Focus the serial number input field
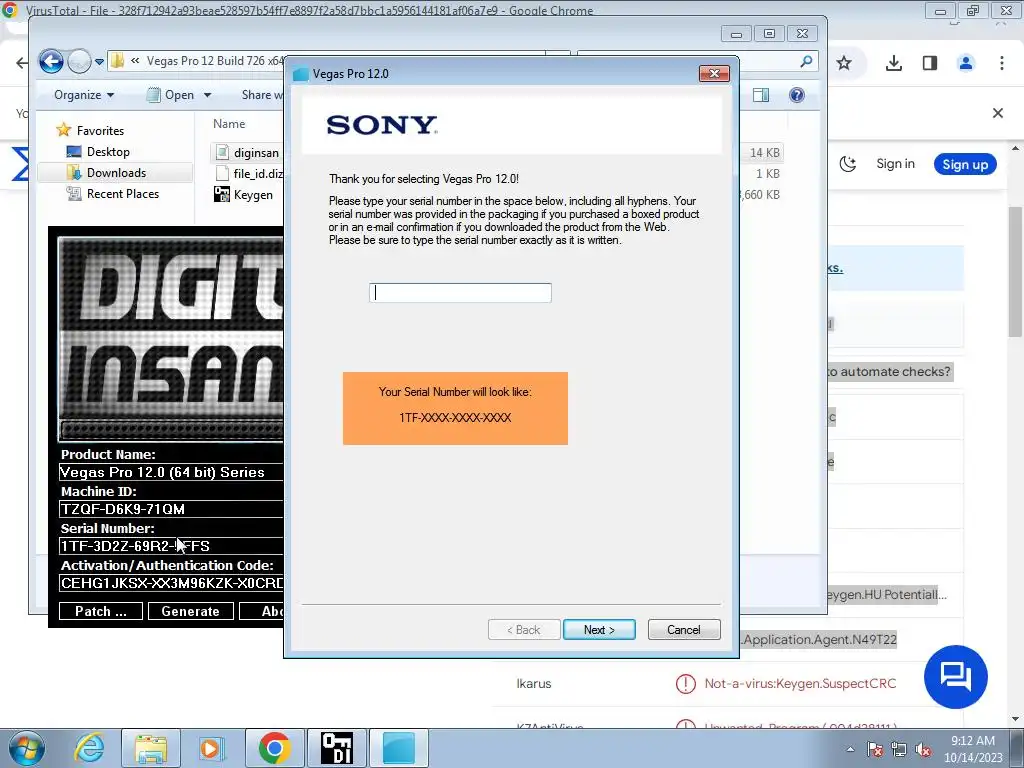Viewport: 1024px width, 768px height. coord(460,293)
